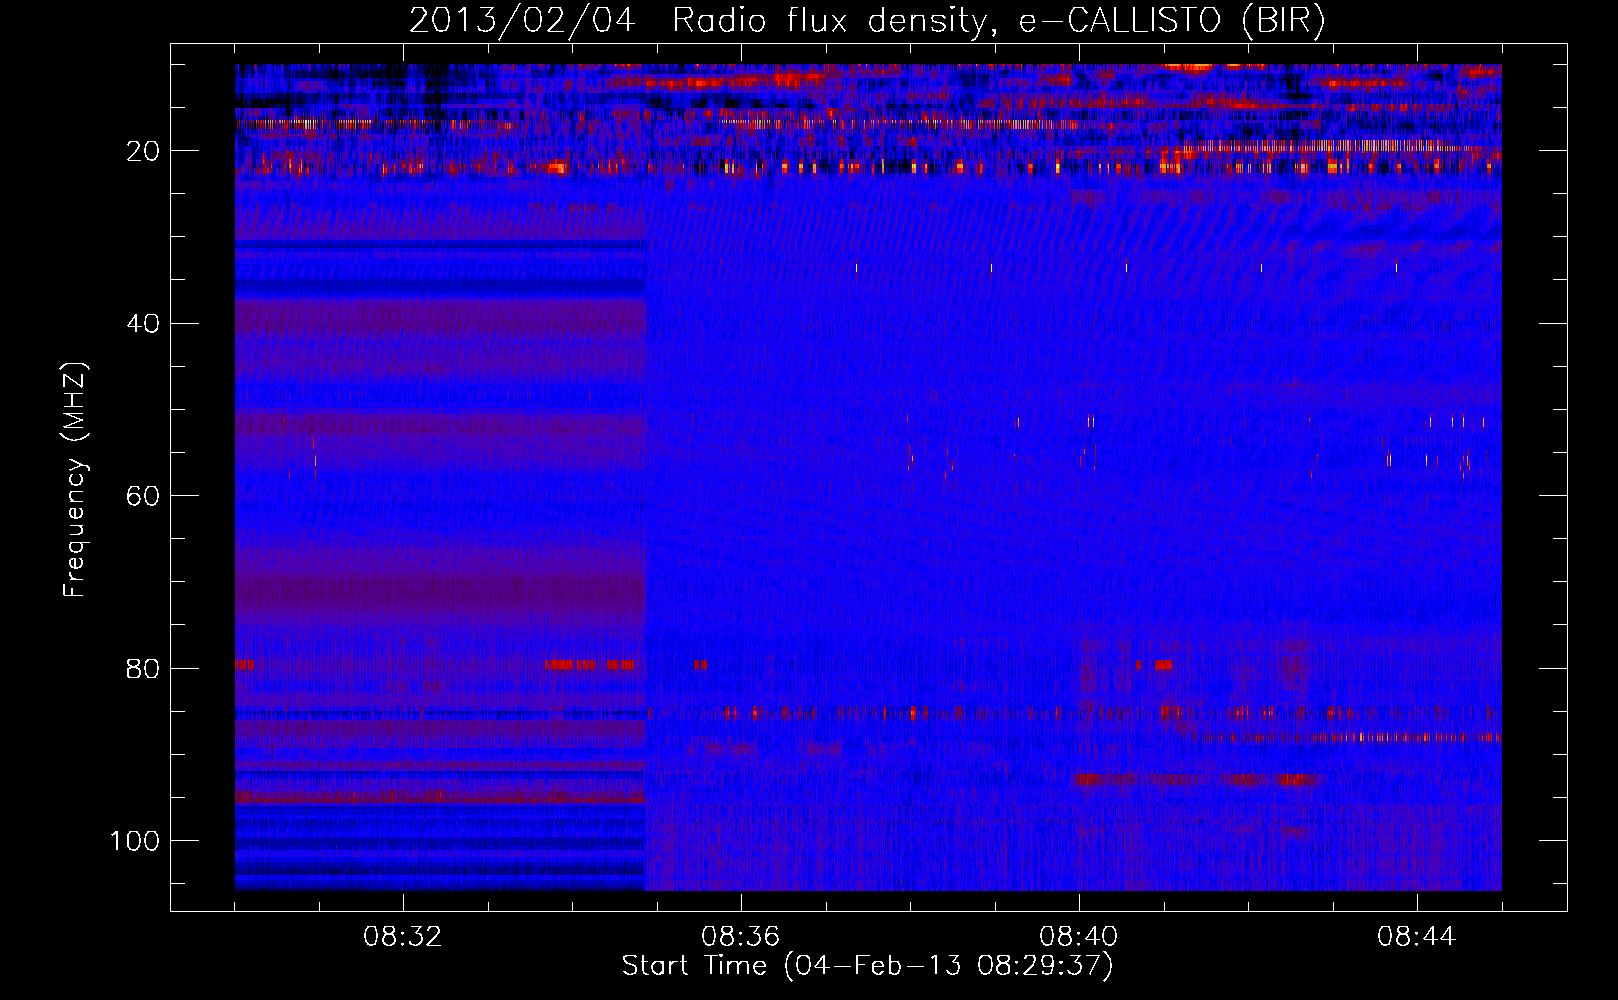The height and width of the screenshot is (1000, 1618).
Task: Click the 100 MHz frequency tick label
Action: click(x=135, y=840)
